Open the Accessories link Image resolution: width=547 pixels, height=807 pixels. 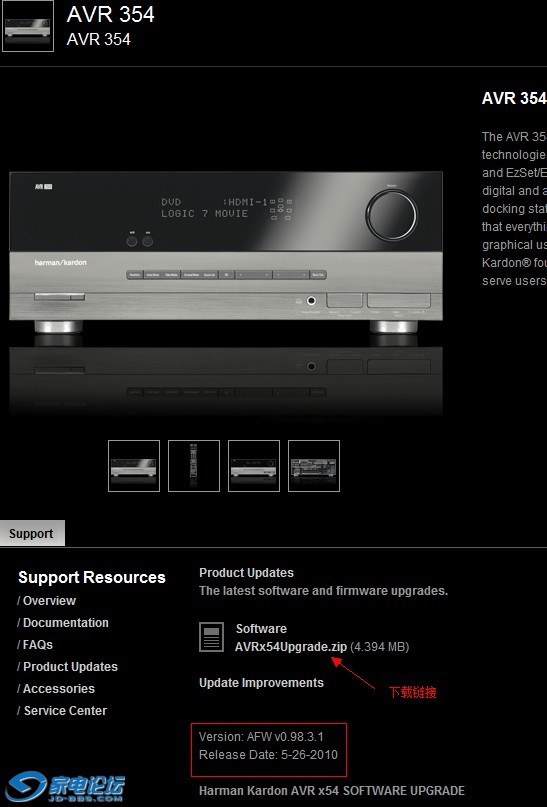[x=59, y=689]
